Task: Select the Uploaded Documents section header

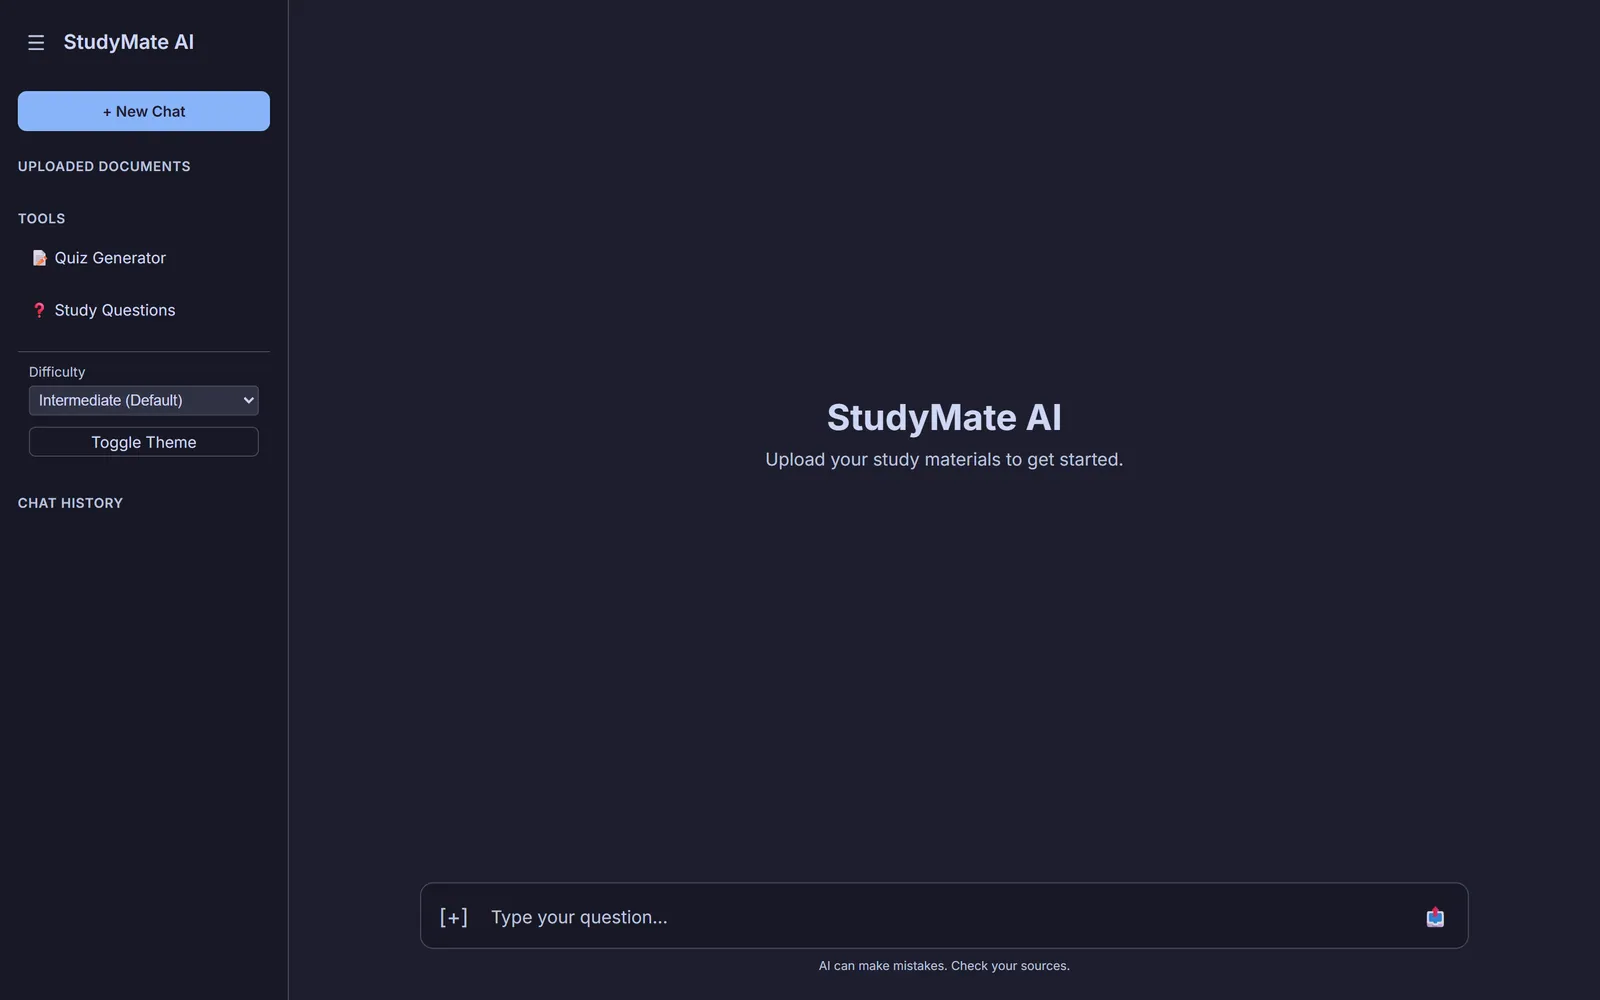Action: [104, 166]
